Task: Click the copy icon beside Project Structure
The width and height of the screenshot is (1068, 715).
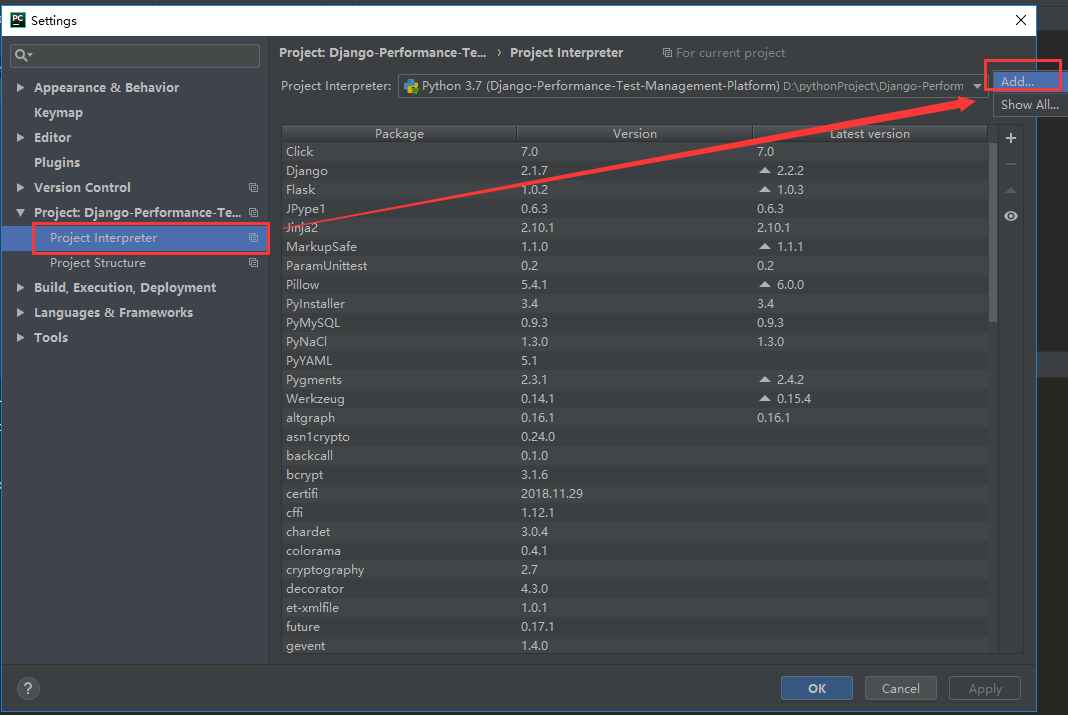Action: (x=253, y=263)
